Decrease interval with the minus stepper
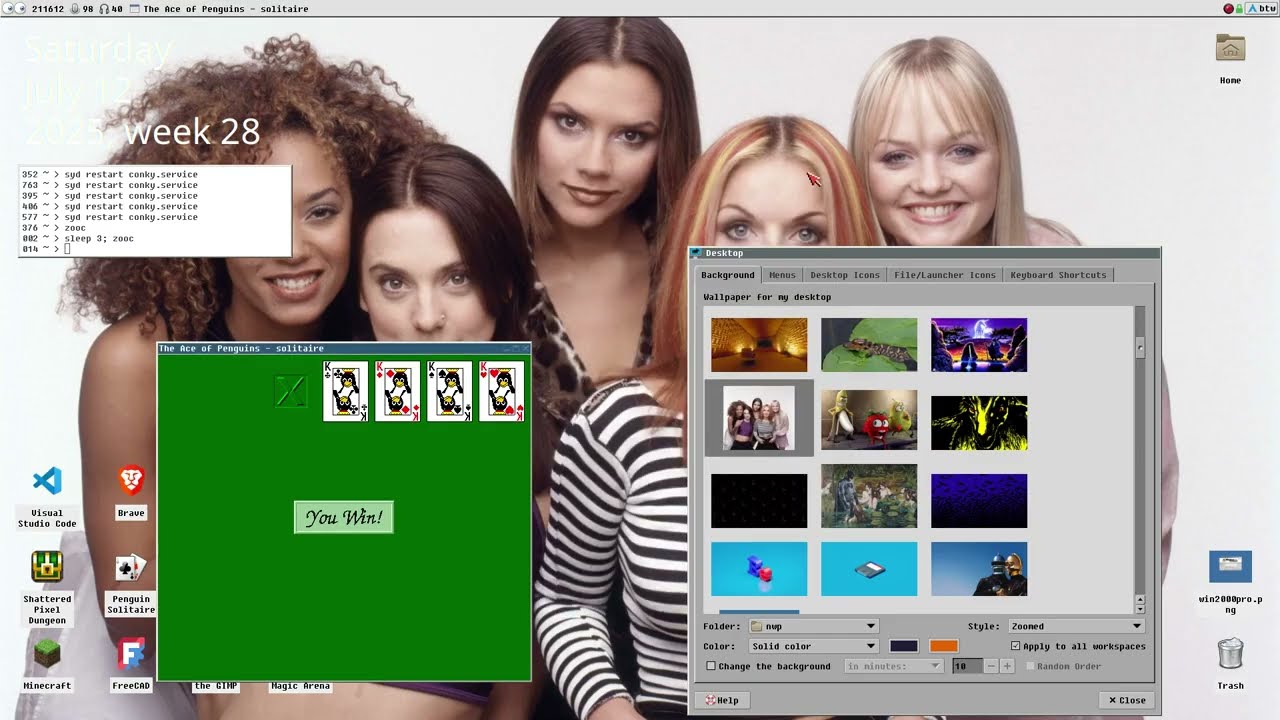Image resolution: width=1280 pixels, height=720 pixels. [991, 666]
